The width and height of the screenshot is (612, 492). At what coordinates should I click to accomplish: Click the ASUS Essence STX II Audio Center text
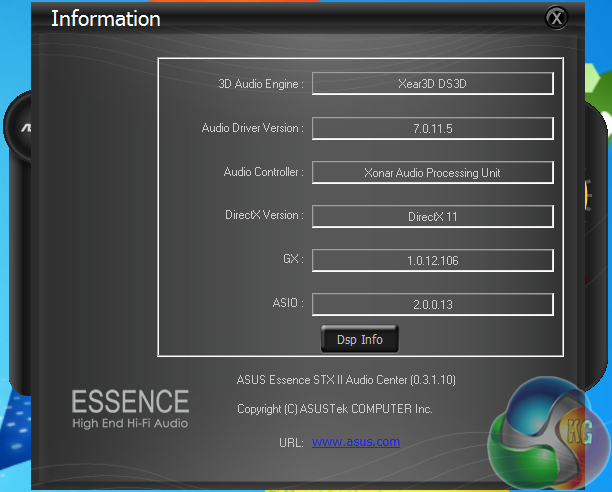[346, 380]
